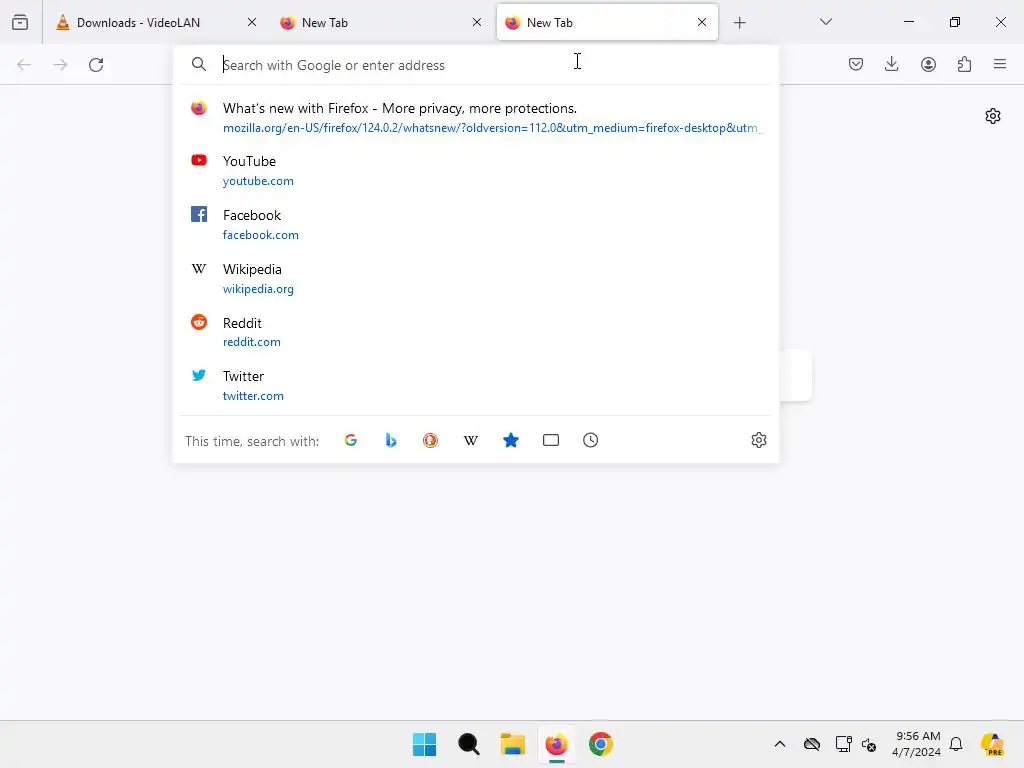Select the Wikipedia suggestion
The image size is (1024, 768).
(x=475, y=278)
